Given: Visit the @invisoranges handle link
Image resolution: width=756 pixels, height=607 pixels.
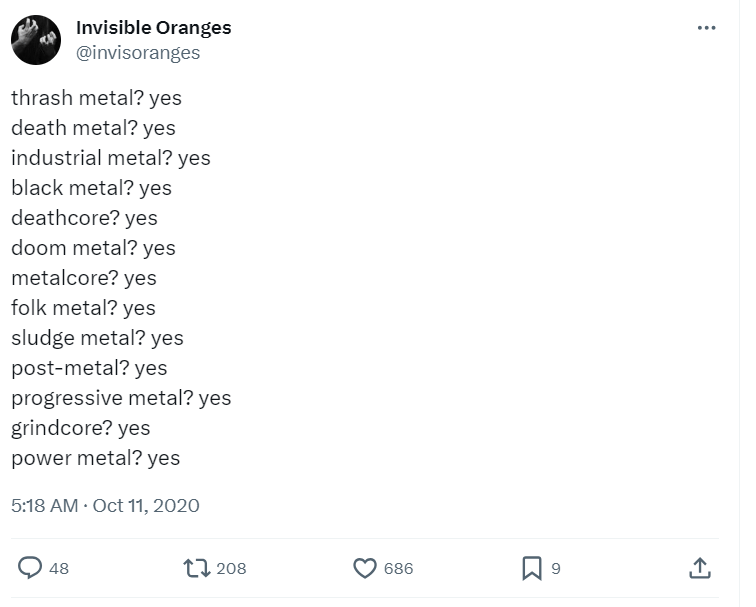Looking at the screenshot, I should coord(138,53).
